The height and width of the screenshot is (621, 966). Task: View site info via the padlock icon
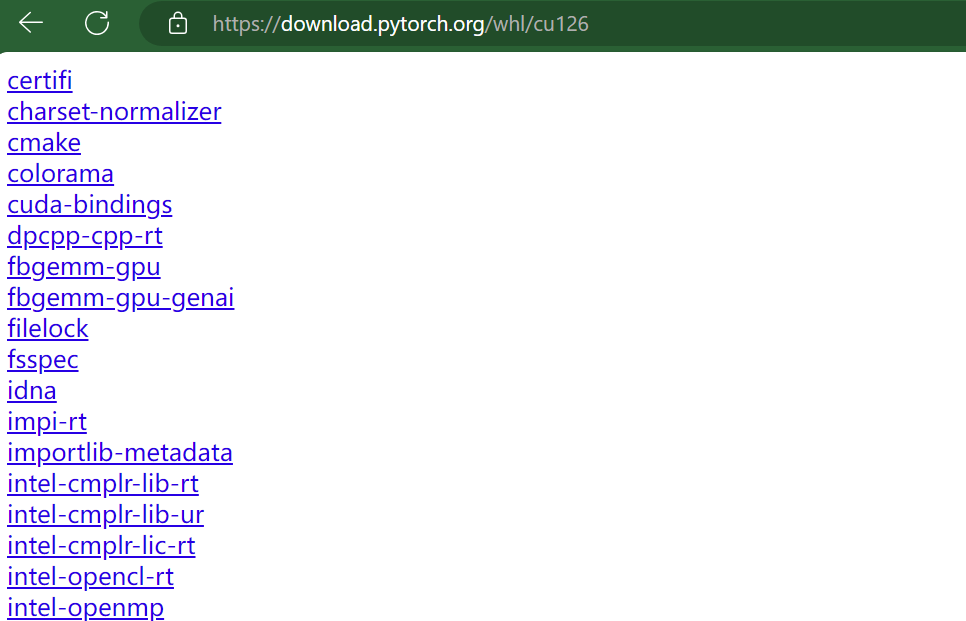178,24
